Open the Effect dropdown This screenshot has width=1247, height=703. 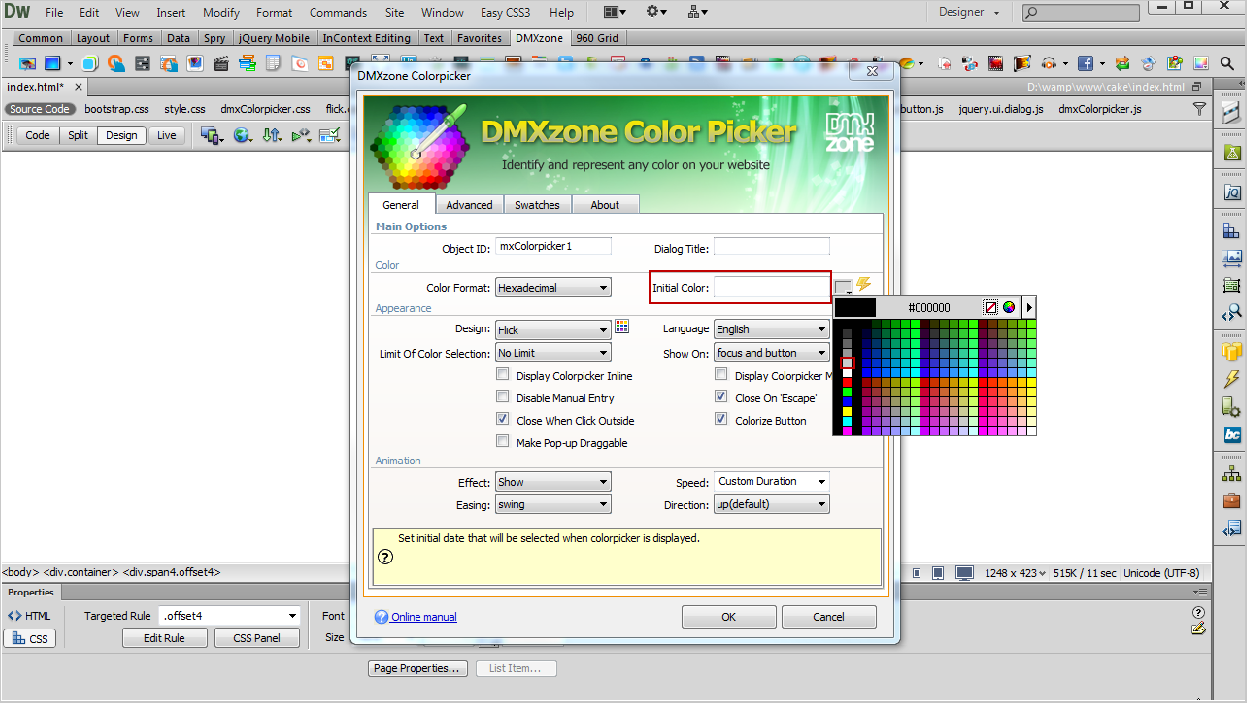click(553, 482)
